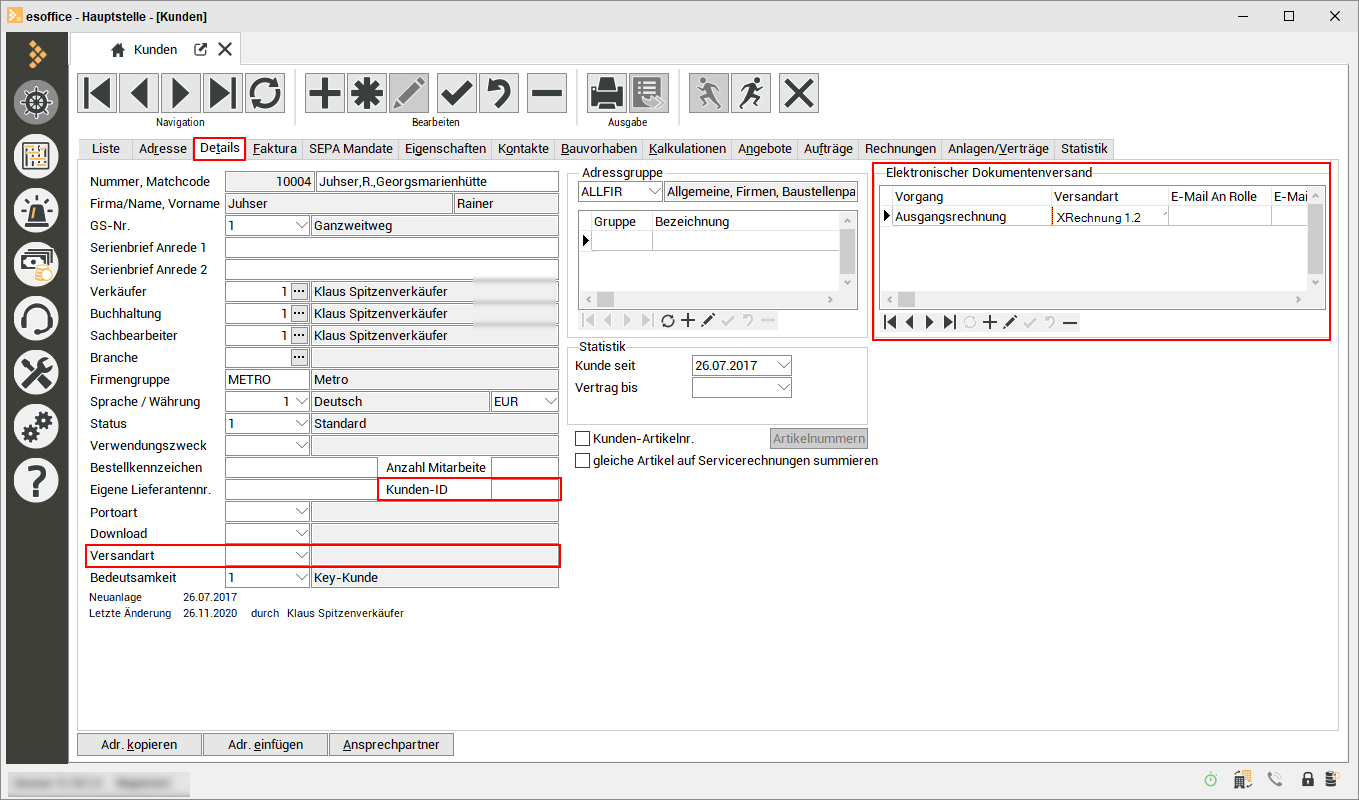The image size is (1359, 800).
Task: Open the Vertrag bis date dropdown
Action: tap(783, 387)
